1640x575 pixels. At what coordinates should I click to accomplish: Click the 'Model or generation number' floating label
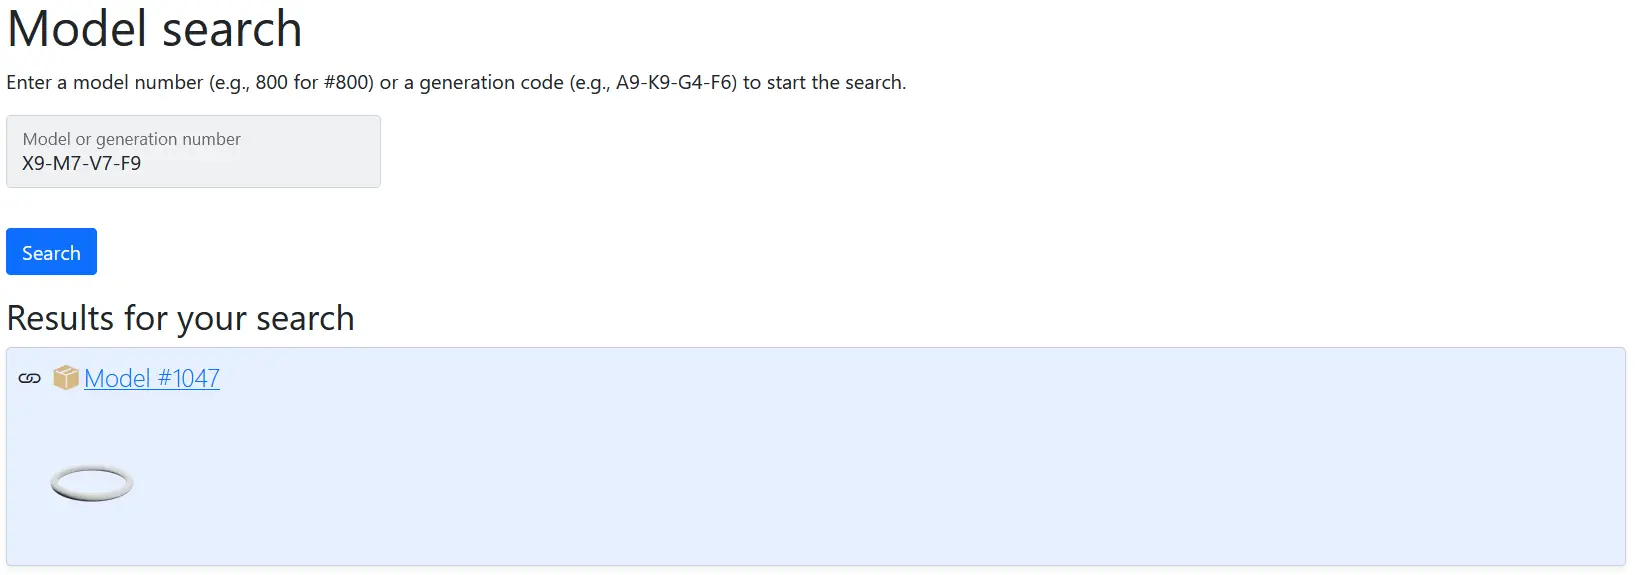132,139
